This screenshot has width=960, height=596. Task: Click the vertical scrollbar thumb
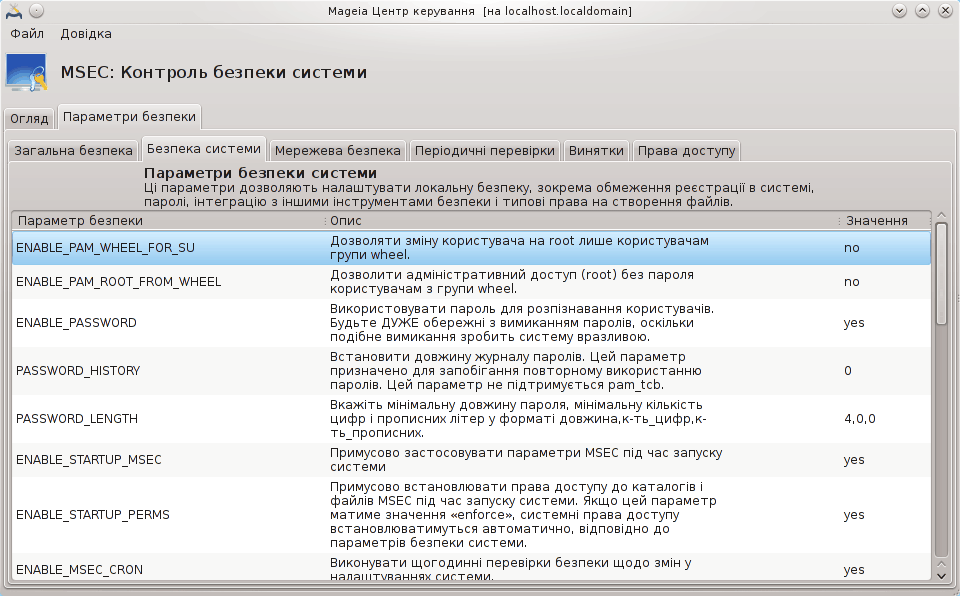click(x=942, y=273)
